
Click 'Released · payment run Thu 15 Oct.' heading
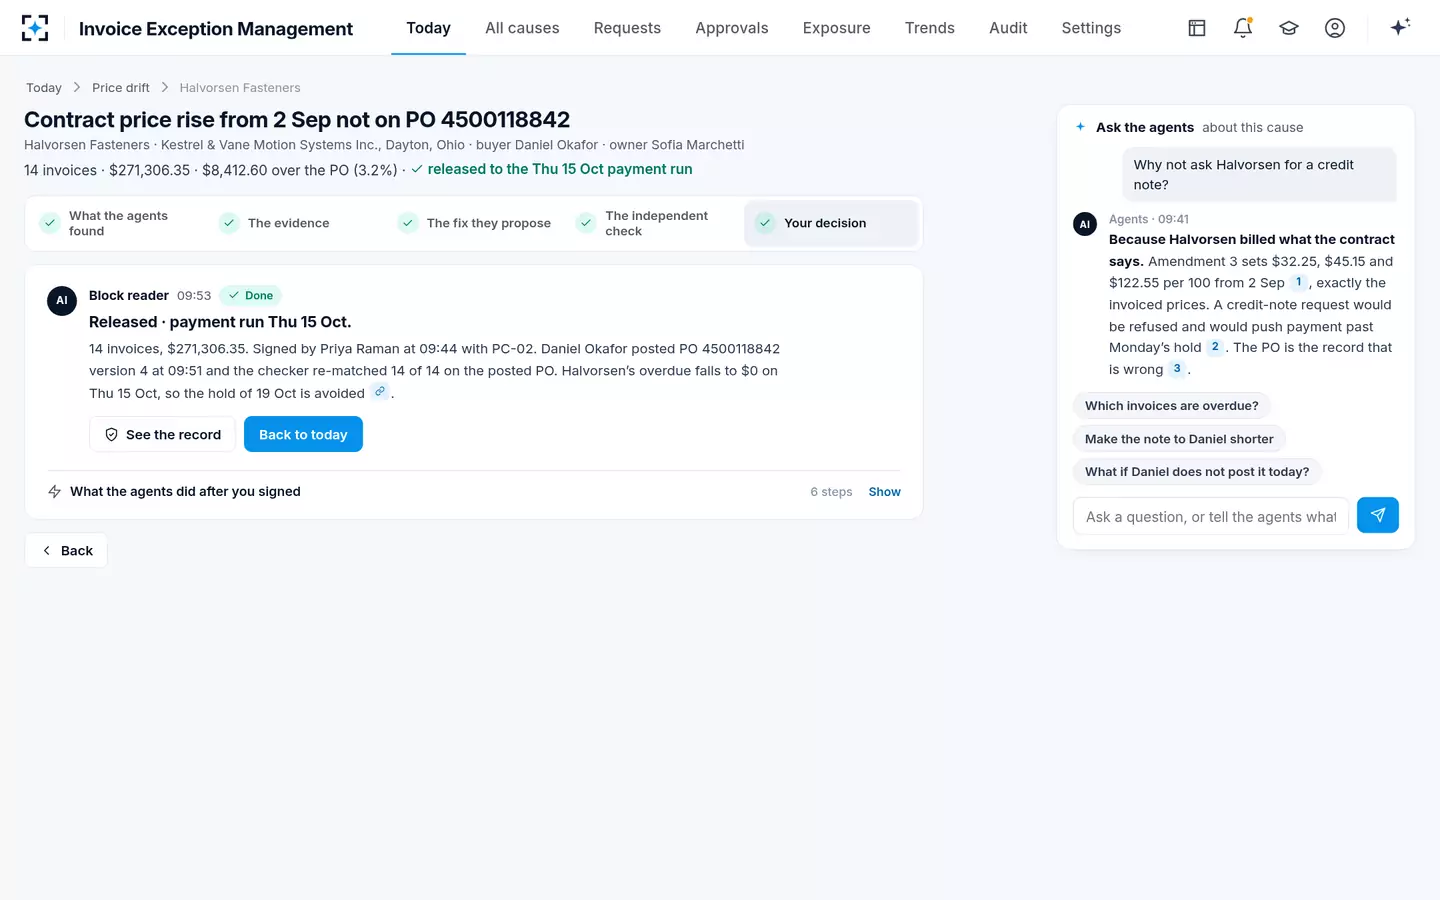[x=220, y=322]
